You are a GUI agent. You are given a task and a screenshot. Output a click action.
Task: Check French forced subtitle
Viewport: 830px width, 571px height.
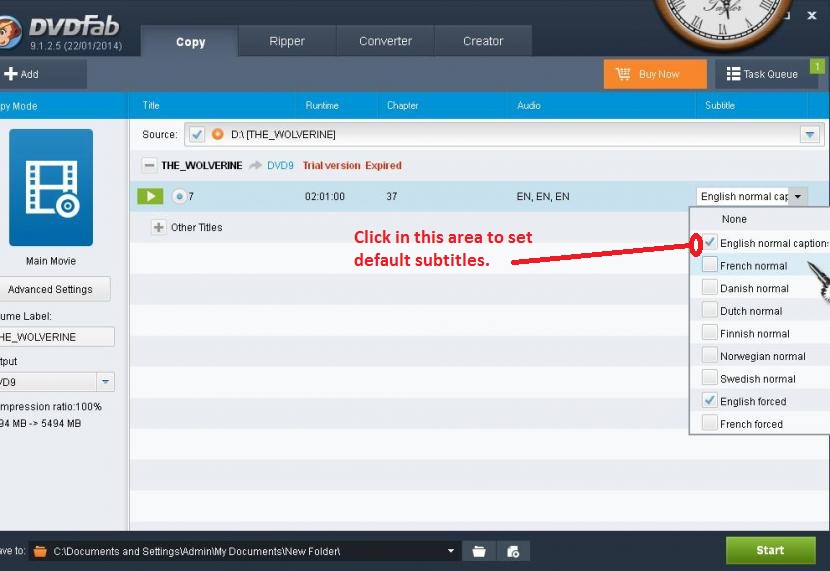(x=709, y=423)
